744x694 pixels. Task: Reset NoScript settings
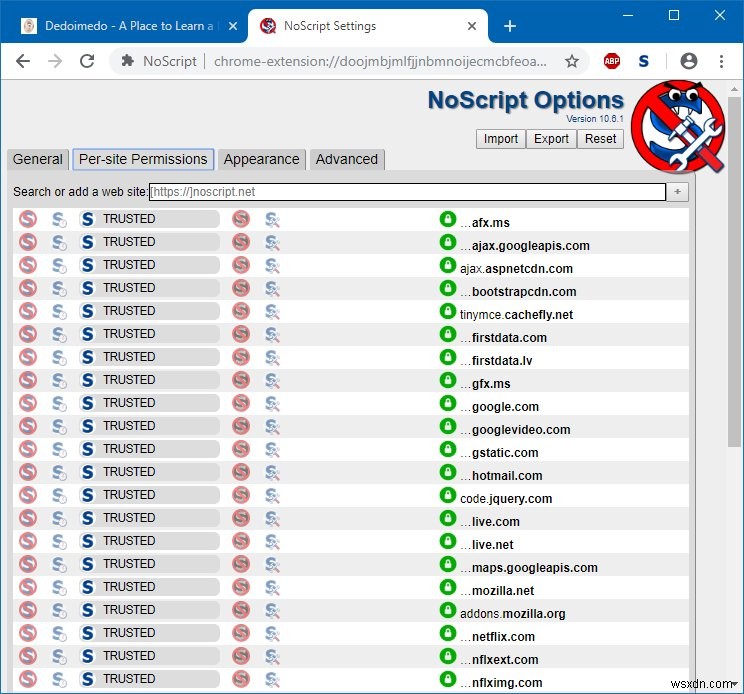pos(600,139)
